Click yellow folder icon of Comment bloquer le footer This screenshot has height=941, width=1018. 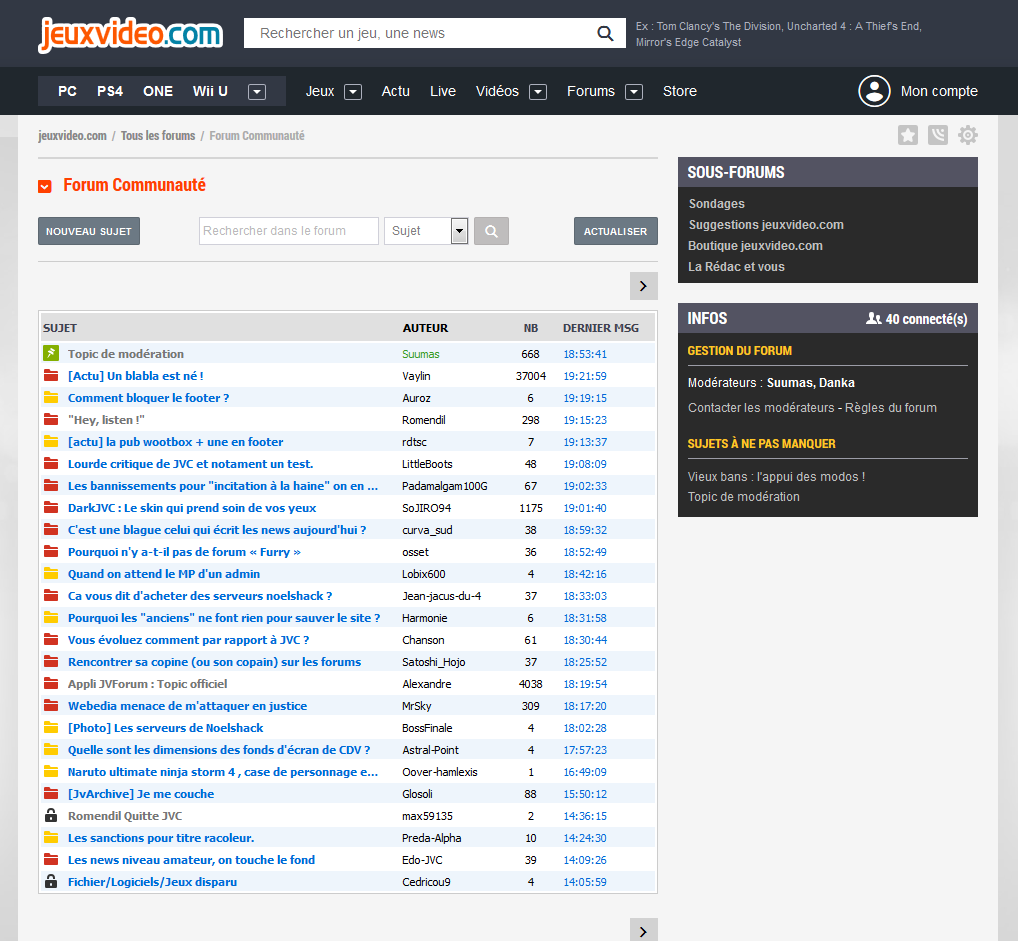click(x=51, y=397)
